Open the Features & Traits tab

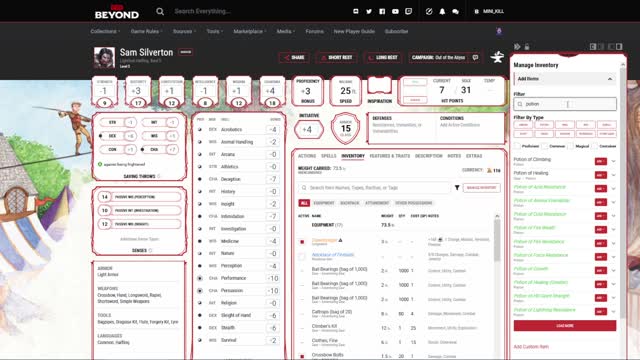tap(390, 156)
